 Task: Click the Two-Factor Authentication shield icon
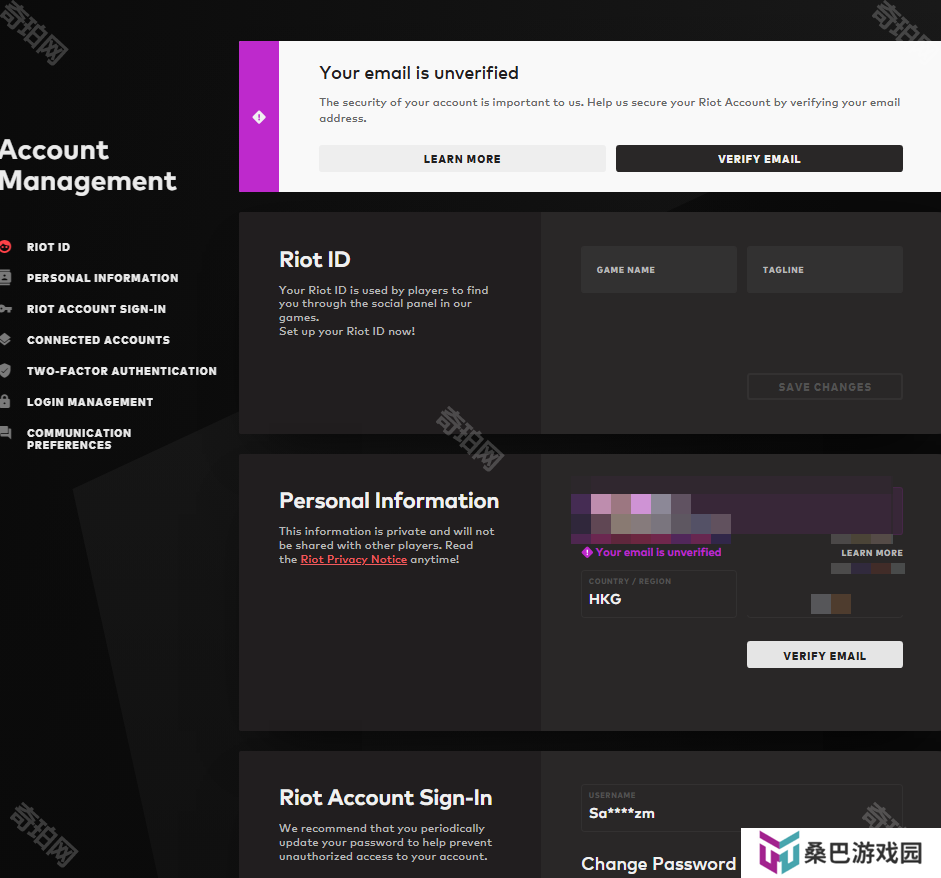6,371
